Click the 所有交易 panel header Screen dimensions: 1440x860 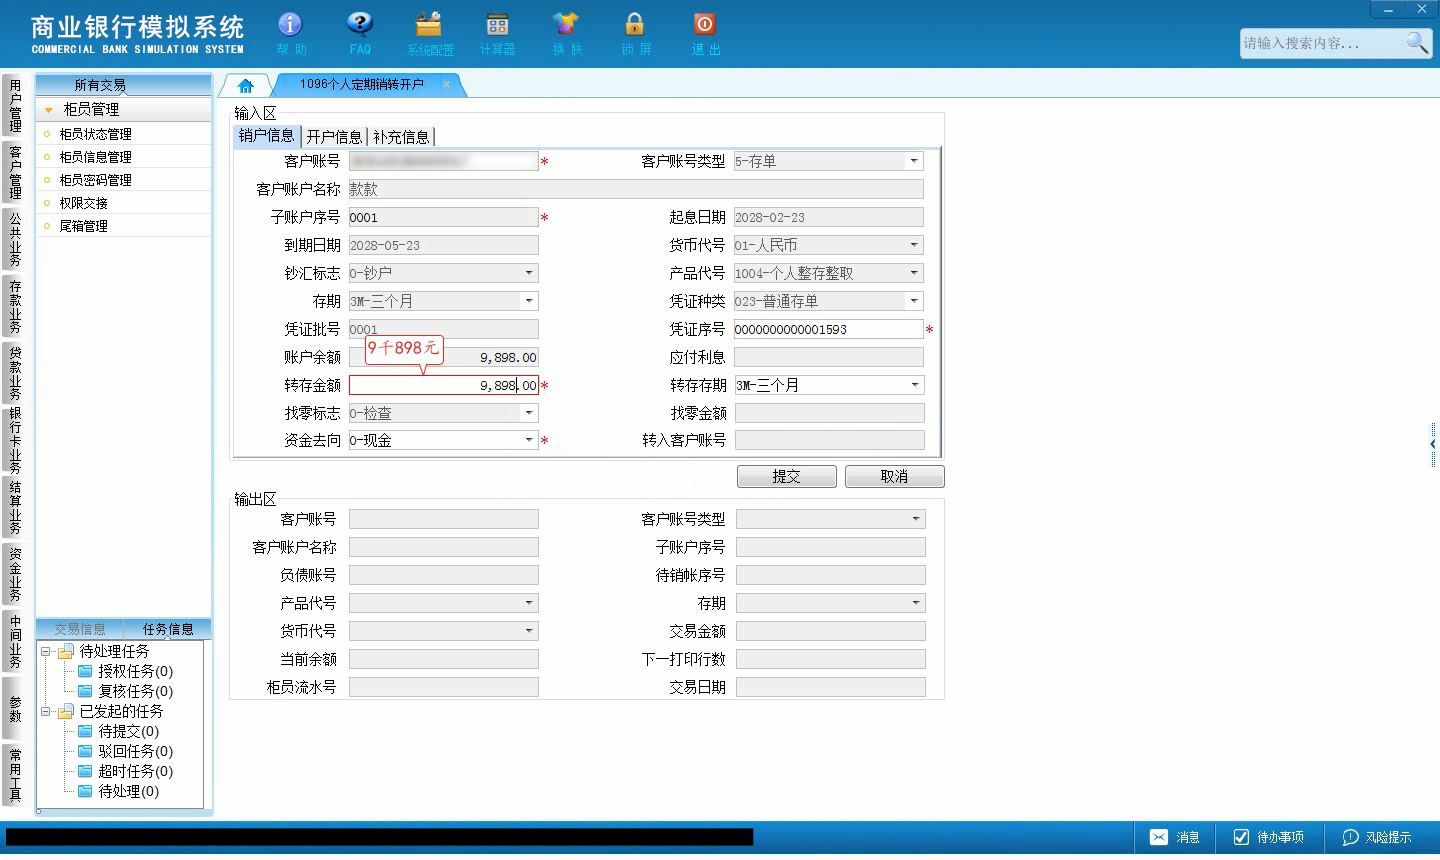click(123, 85)
